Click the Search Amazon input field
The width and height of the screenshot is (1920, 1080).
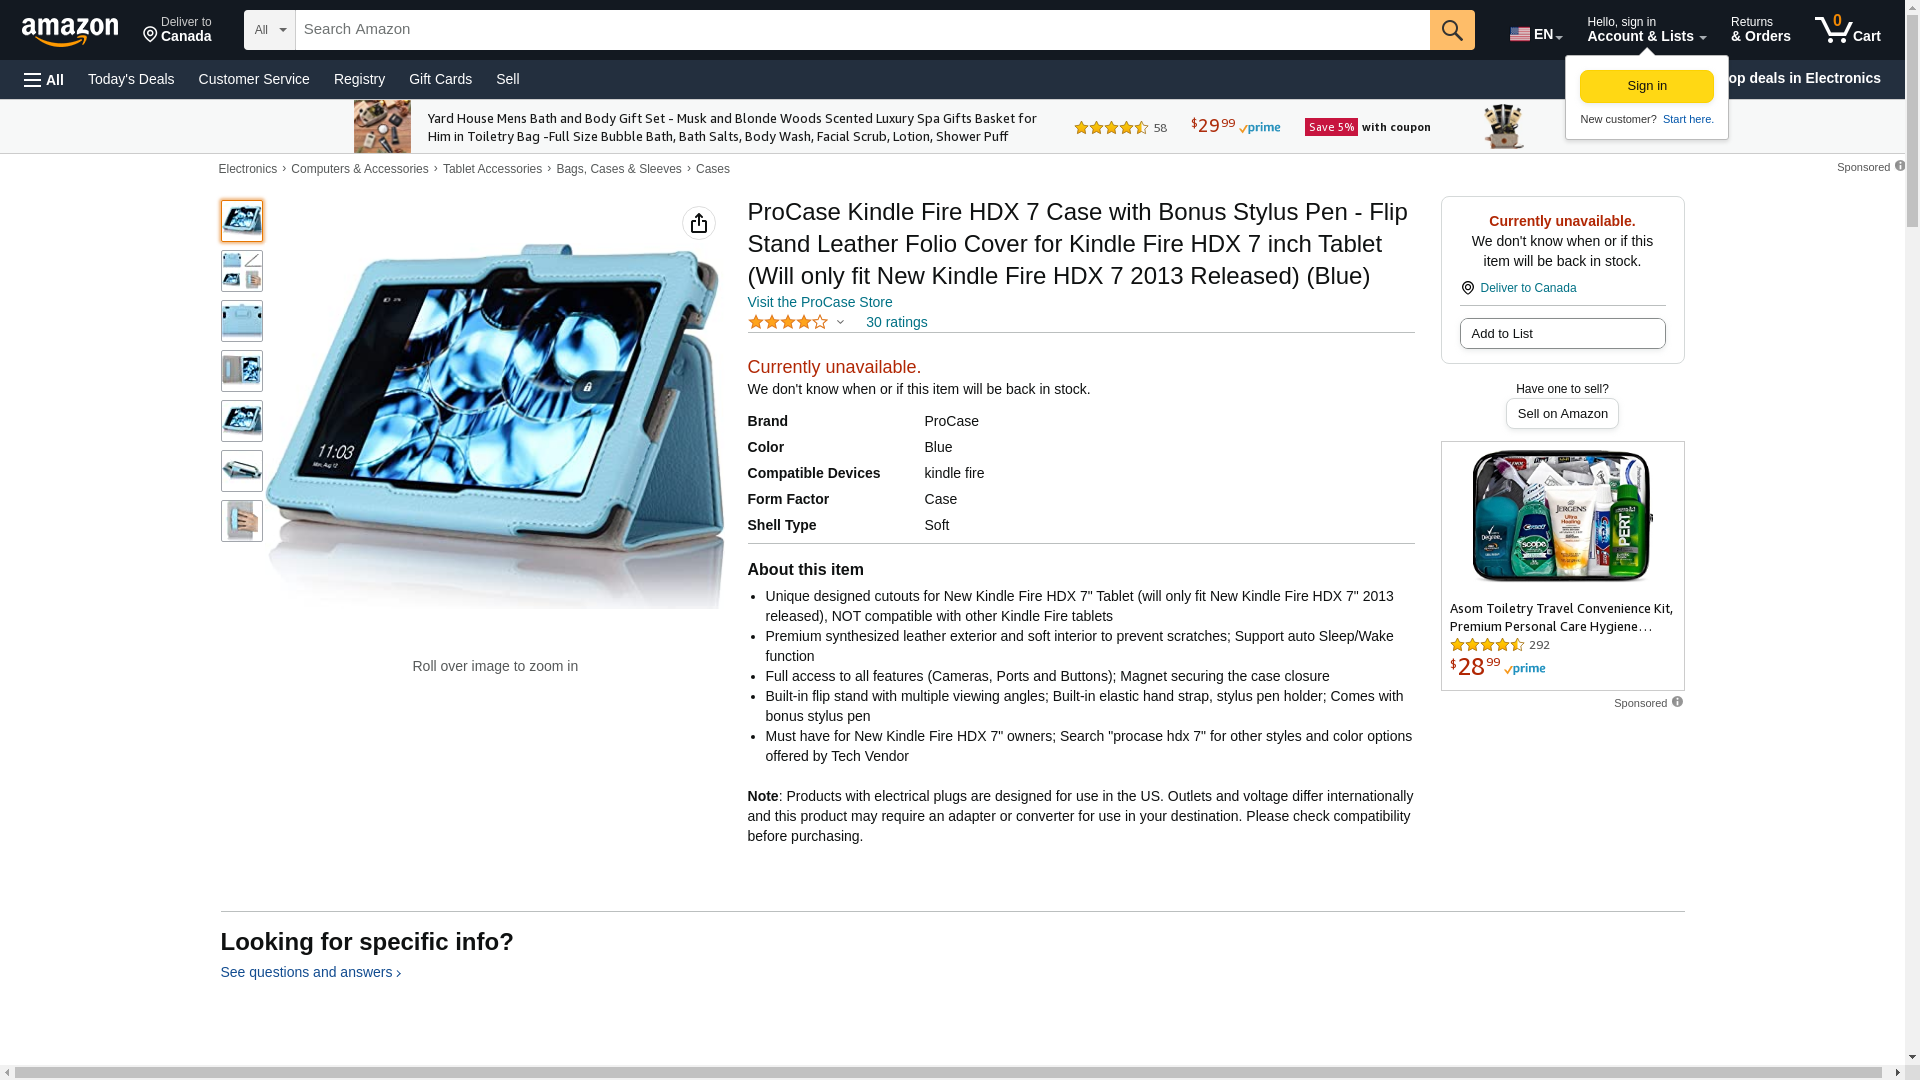point(863,30)
